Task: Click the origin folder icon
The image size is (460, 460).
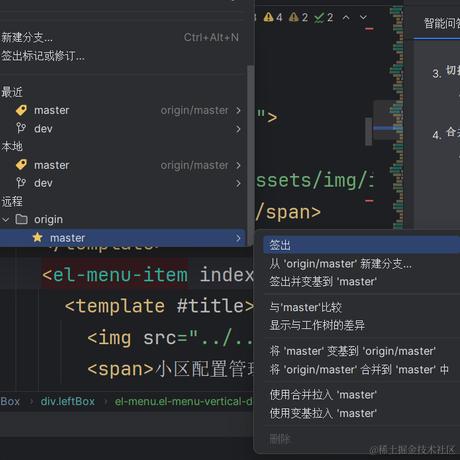Action: point(22,219)
